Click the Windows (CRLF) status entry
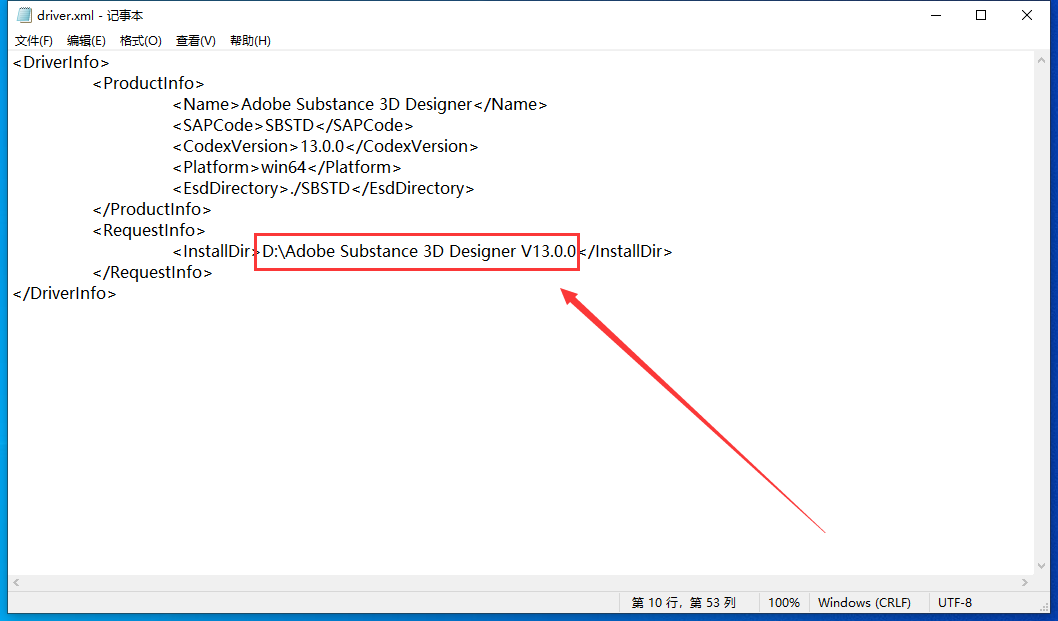The image size is (1058, 621). coord(864,602)
